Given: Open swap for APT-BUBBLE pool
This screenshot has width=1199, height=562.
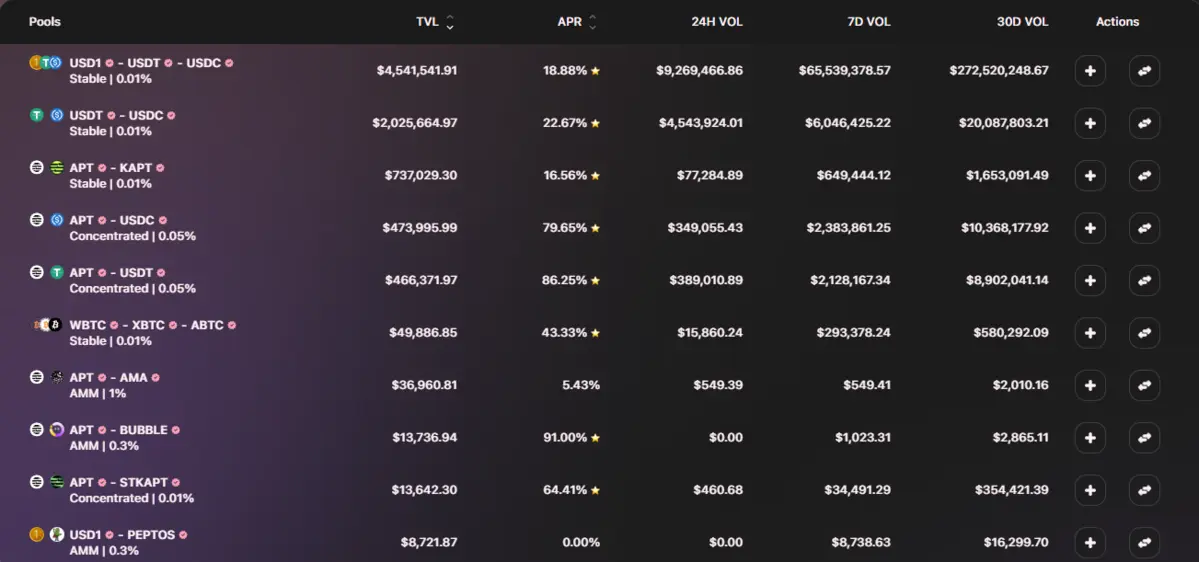Looking at the screenshot, I should click(x=1144, y=438).
